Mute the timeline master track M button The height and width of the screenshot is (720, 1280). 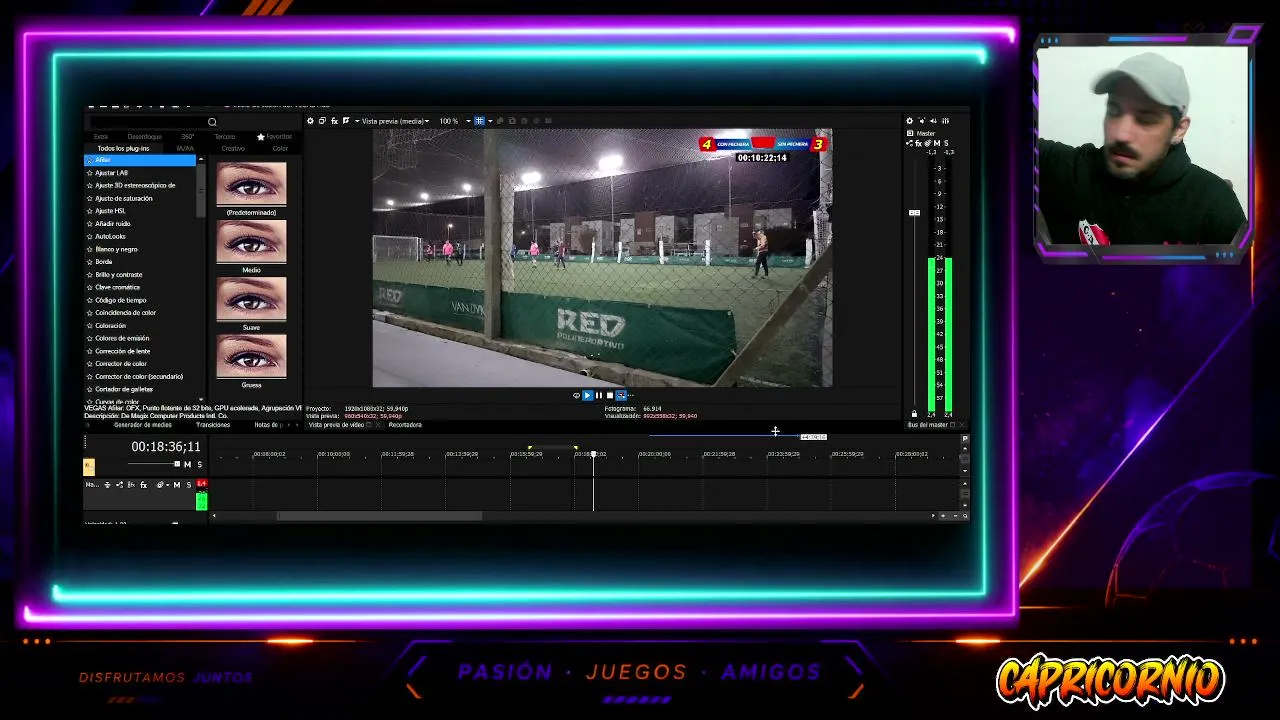point(187,464)
